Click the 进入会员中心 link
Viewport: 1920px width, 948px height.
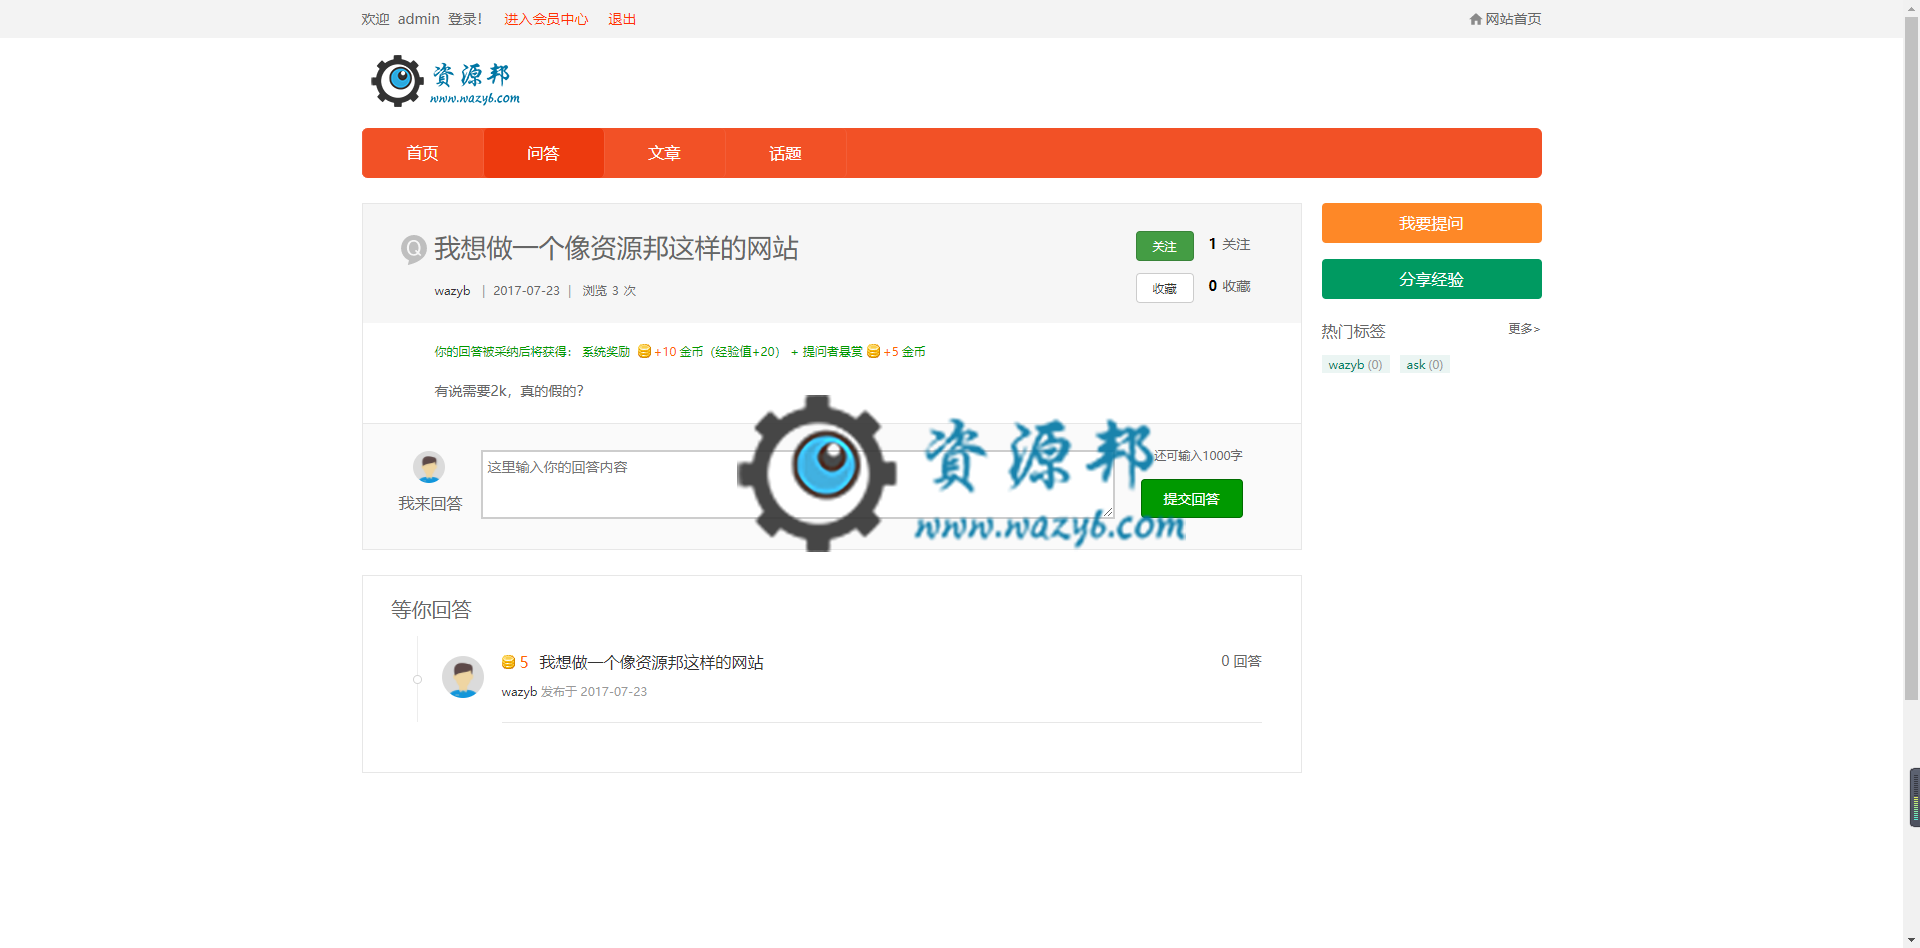(x=546, y=19)
